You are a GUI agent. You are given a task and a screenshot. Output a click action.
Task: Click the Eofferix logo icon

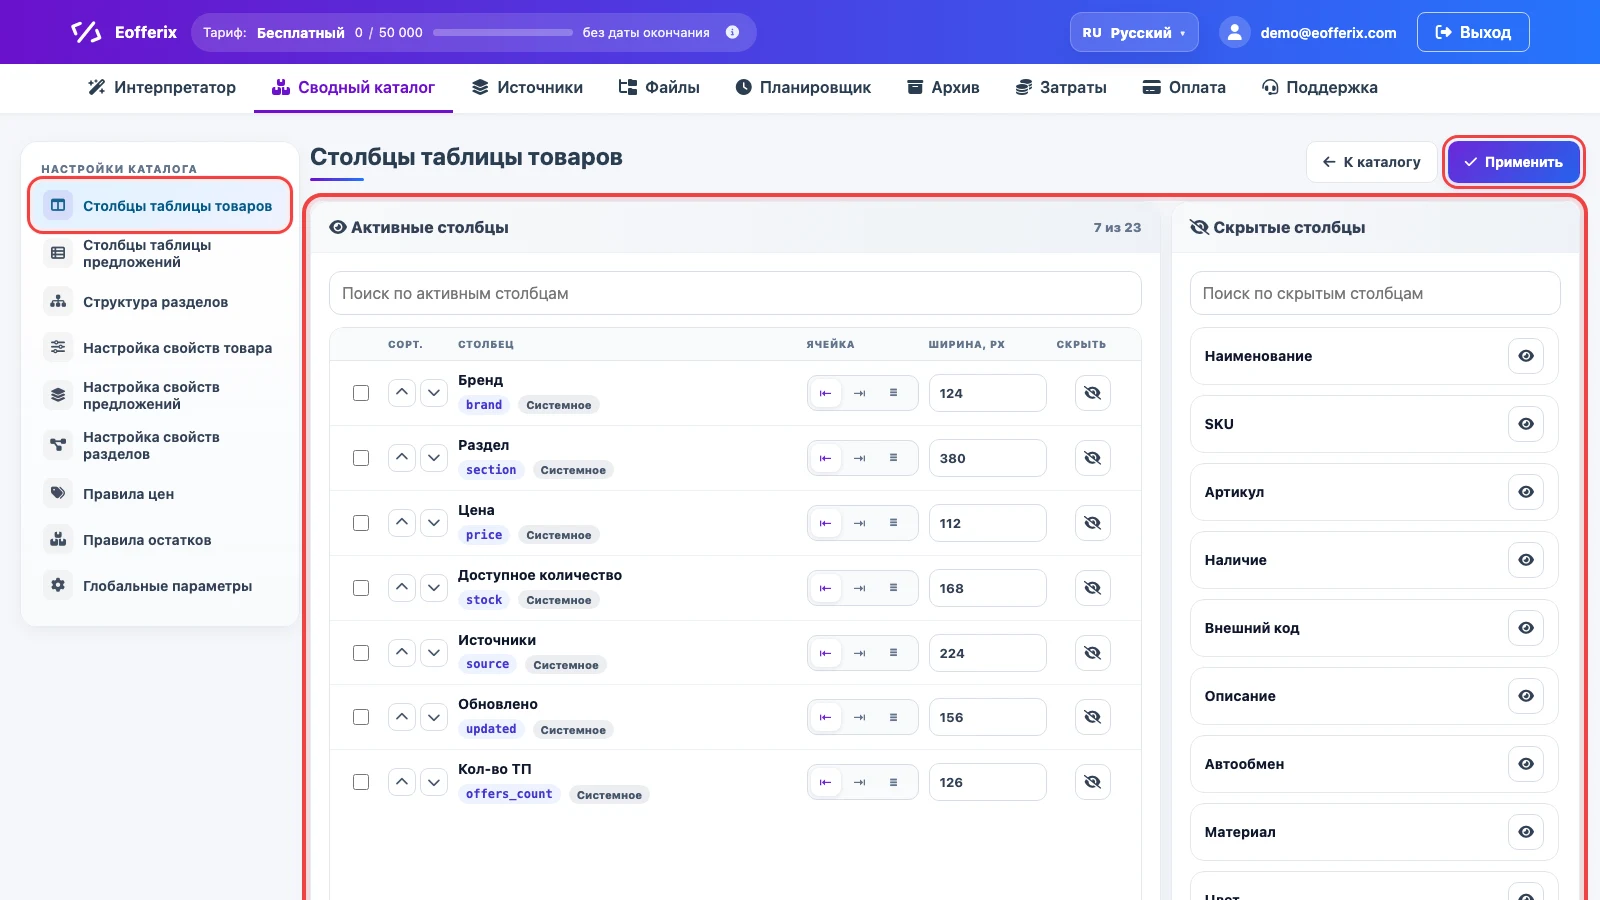tap(86, 32)
